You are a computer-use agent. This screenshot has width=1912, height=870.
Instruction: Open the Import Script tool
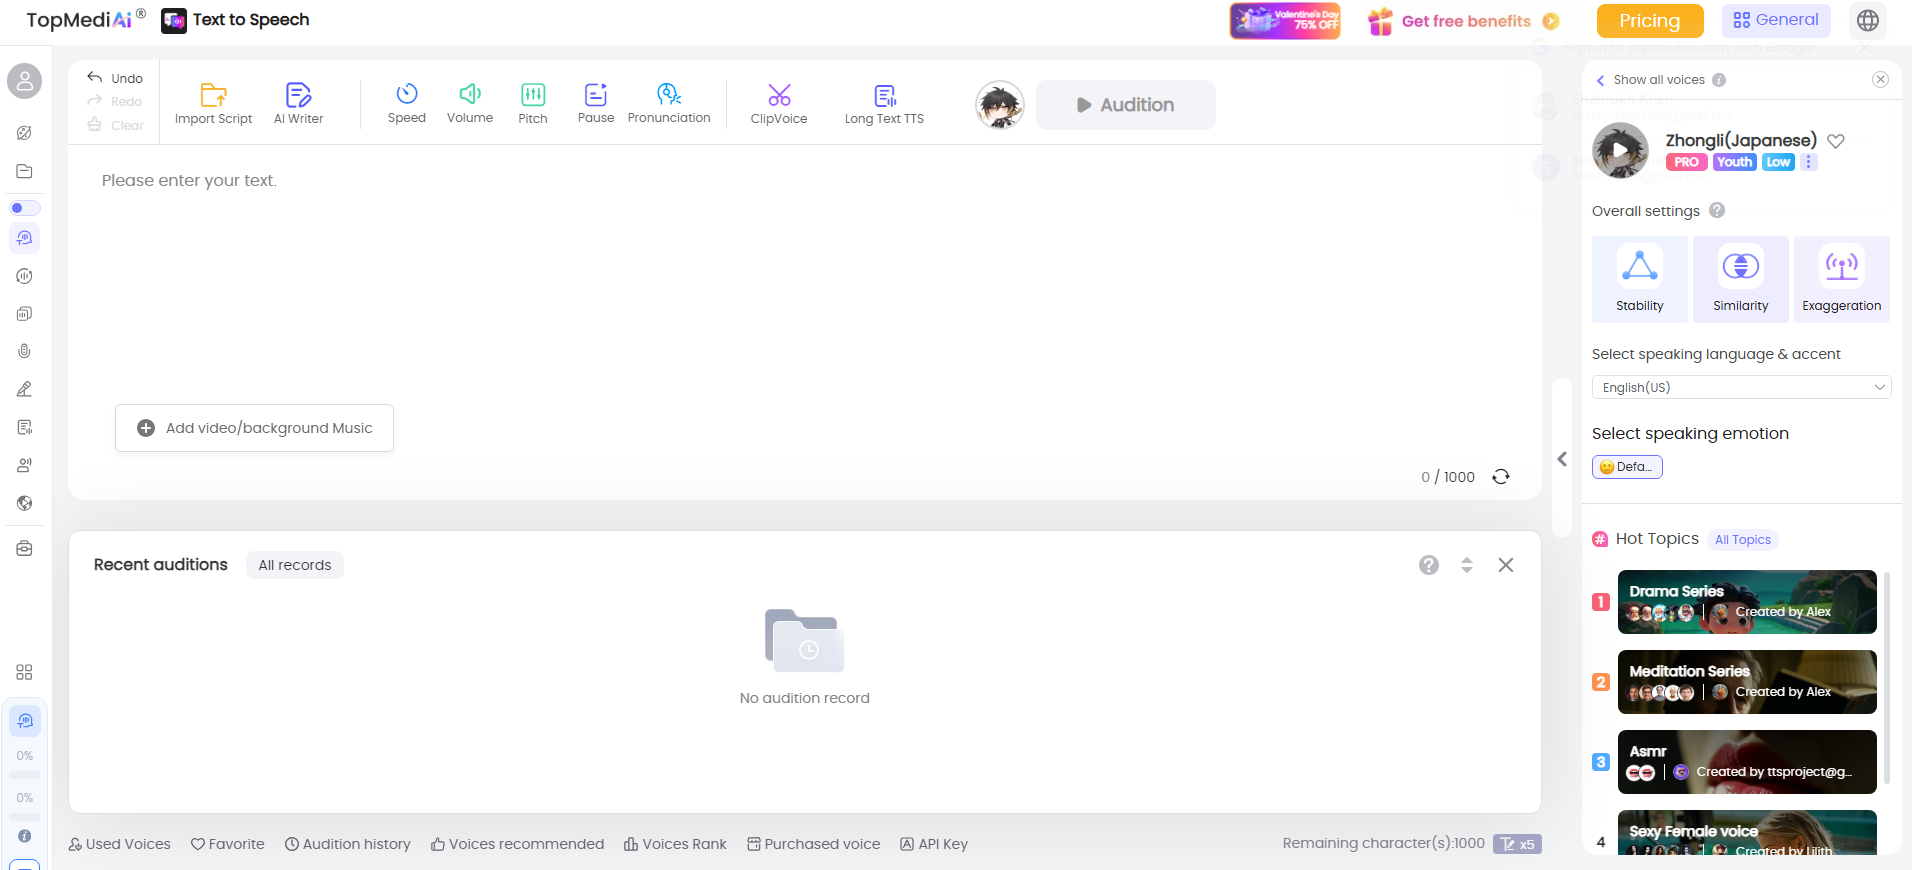click(x=213, y=104)
